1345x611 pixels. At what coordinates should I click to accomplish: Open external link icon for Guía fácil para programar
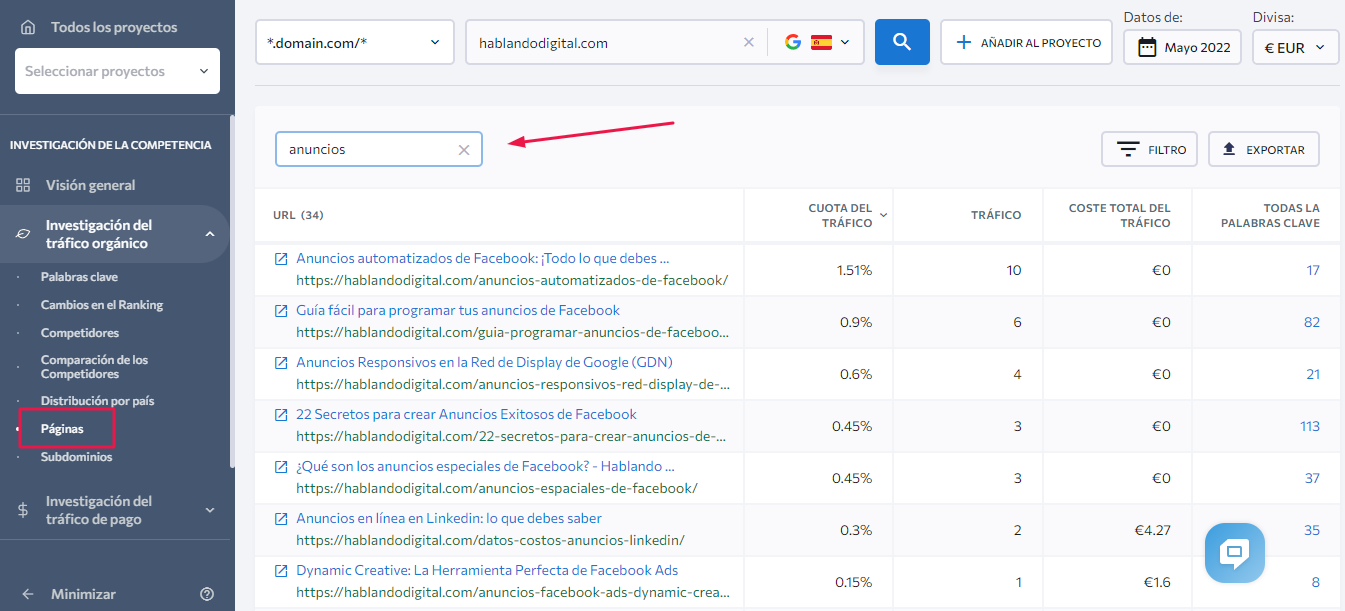point(281,311)
